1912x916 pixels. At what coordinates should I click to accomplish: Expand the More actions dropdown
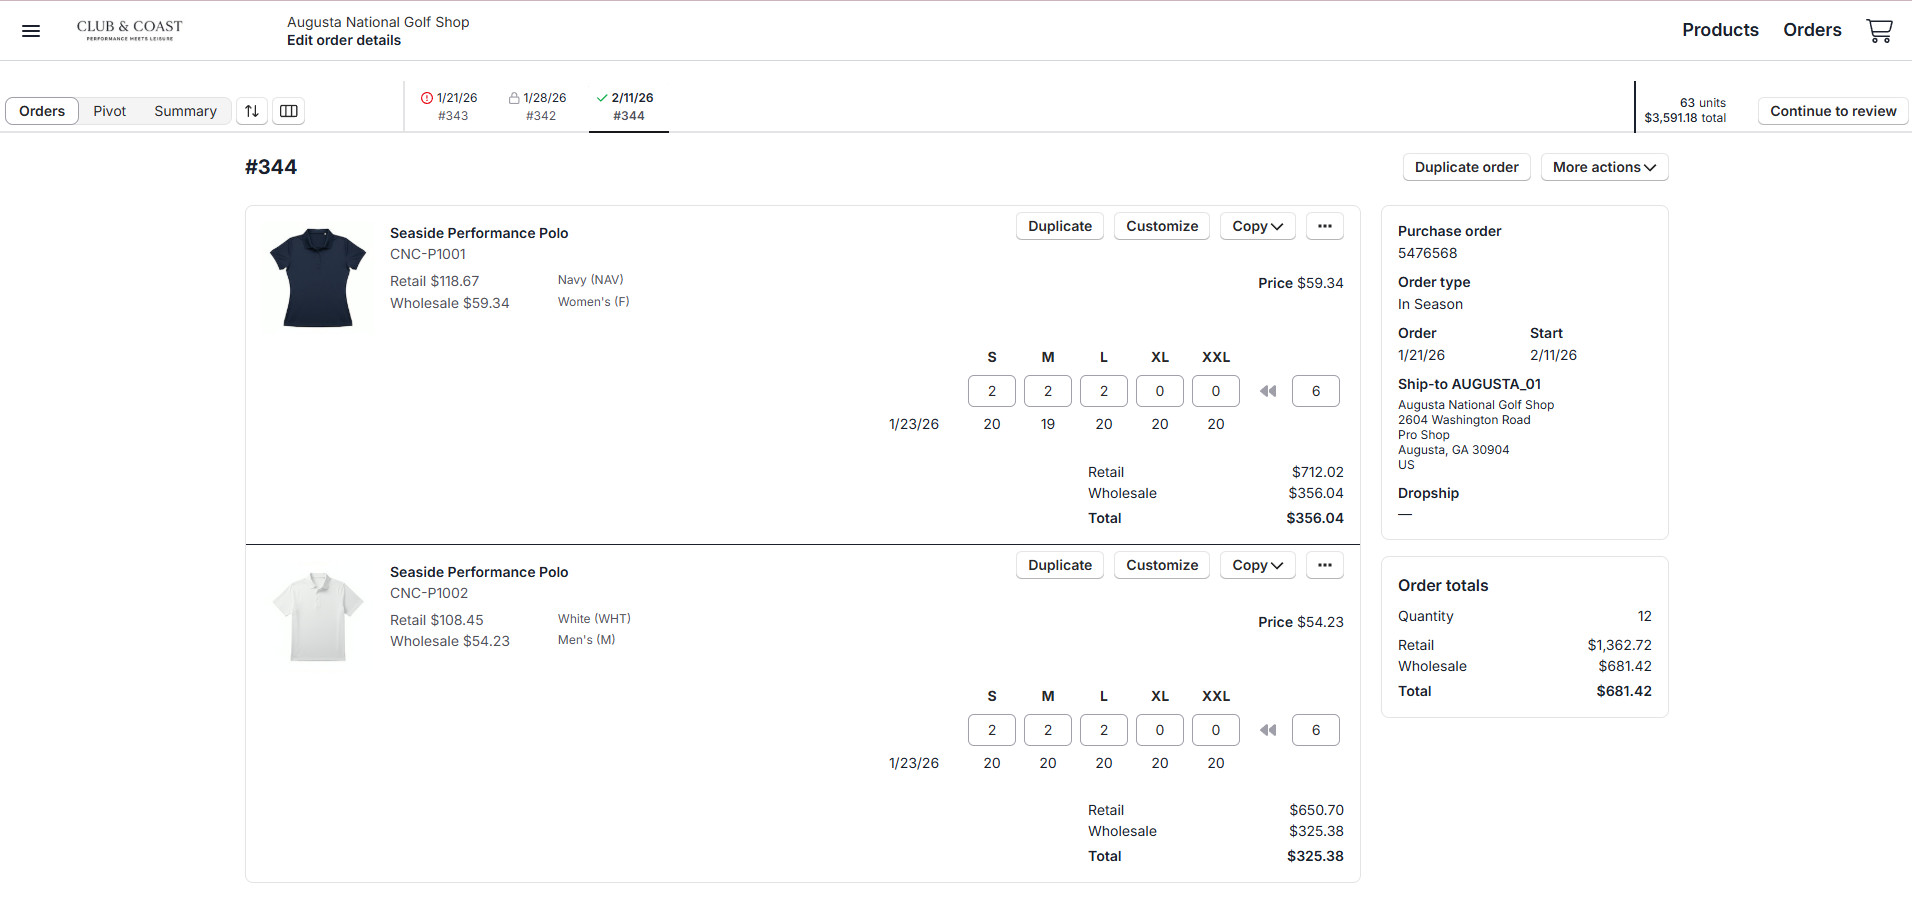1604,167
